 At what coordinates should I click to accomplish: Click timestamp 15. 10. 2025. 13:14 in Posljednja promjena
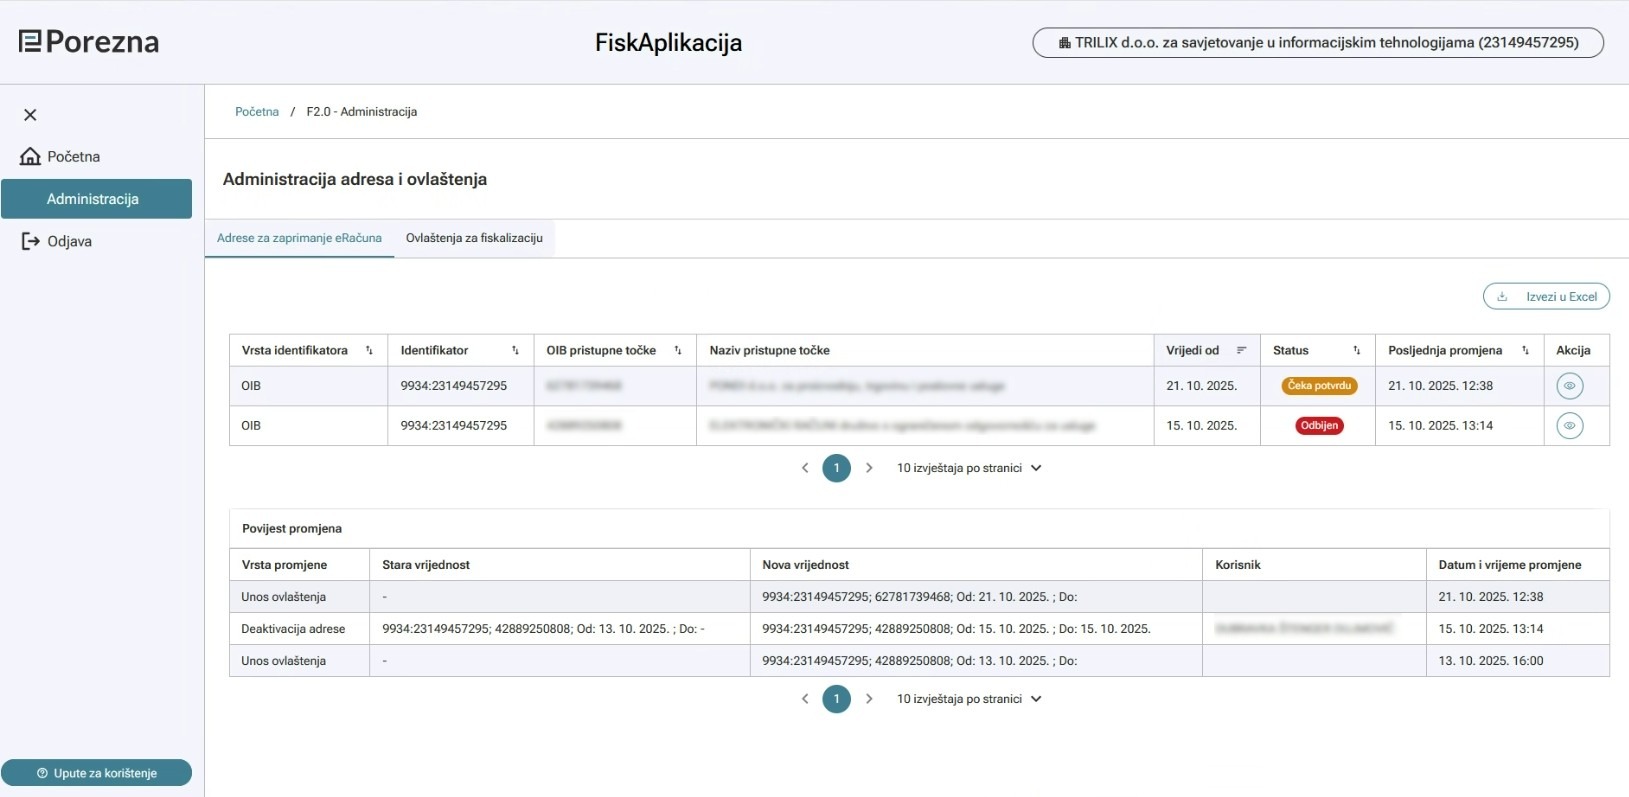click(1440, 426)
